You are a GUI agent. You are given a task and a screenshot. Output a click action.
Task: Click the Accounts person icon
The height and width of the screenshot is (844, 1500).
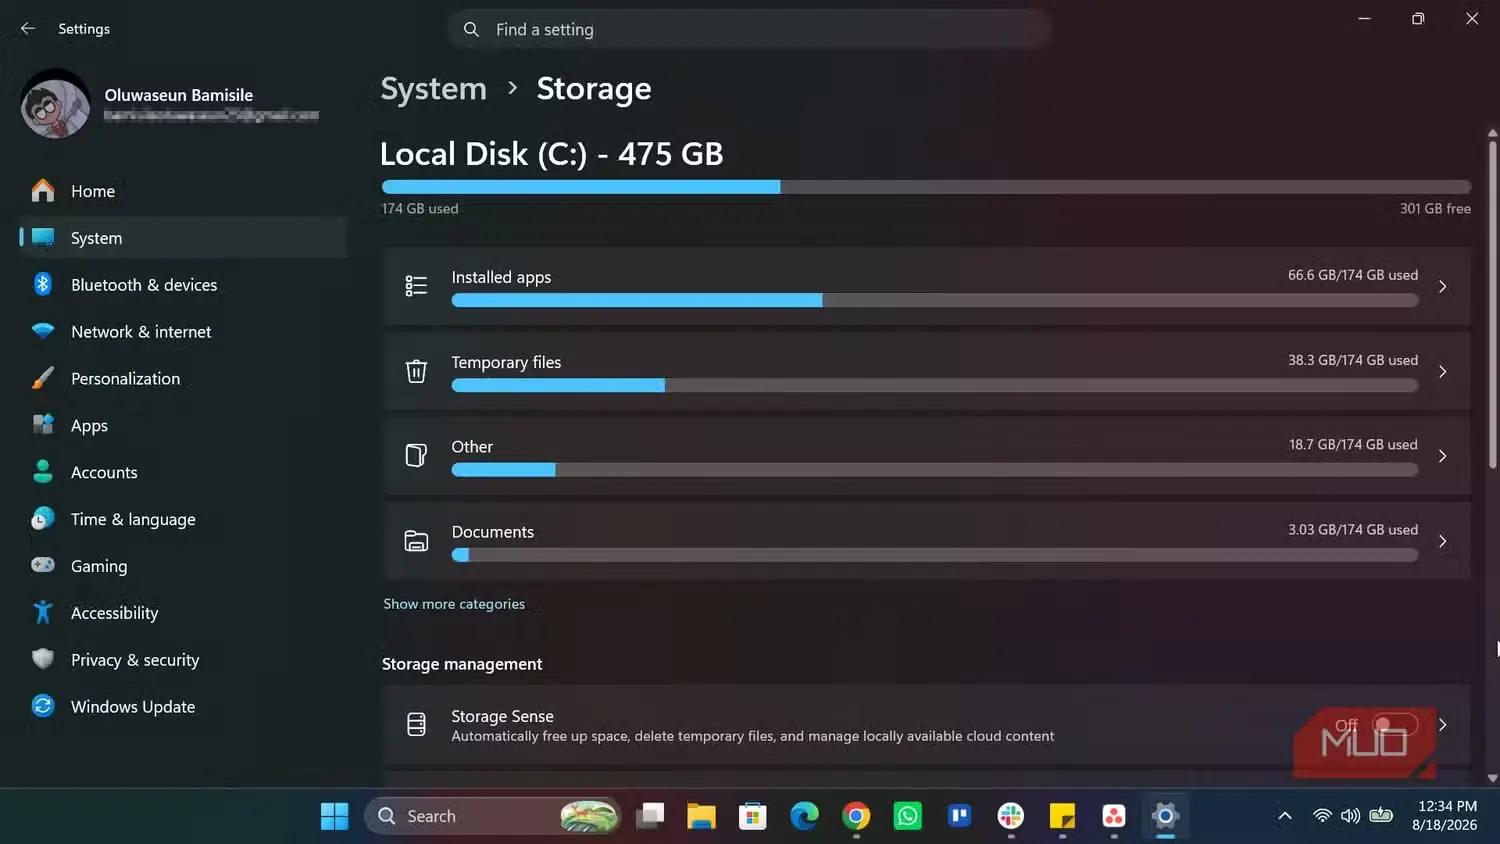coord(43,472)
